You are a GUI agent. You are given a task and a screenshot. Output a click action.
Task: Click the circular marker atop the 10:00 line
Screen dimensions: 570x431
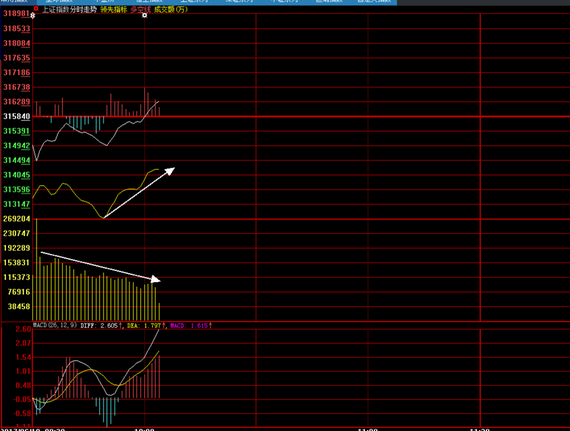[145, 15]
